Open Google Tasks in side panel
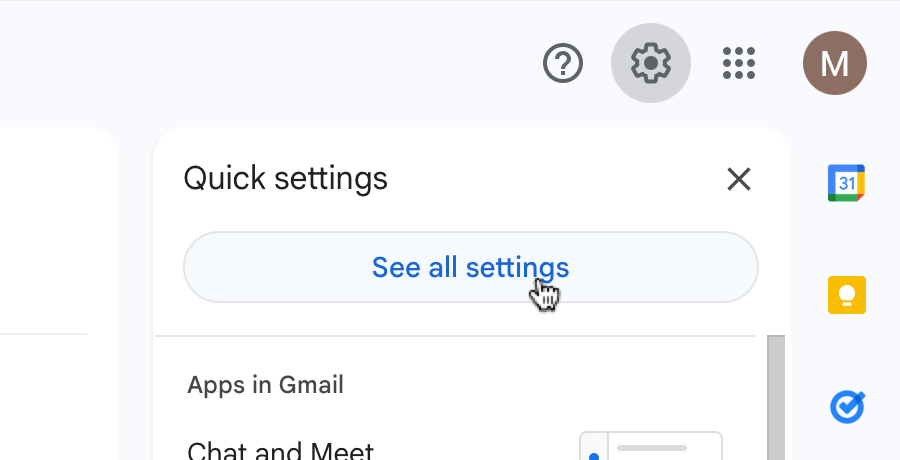Screen dimensions: 900x460 (846, 406)
